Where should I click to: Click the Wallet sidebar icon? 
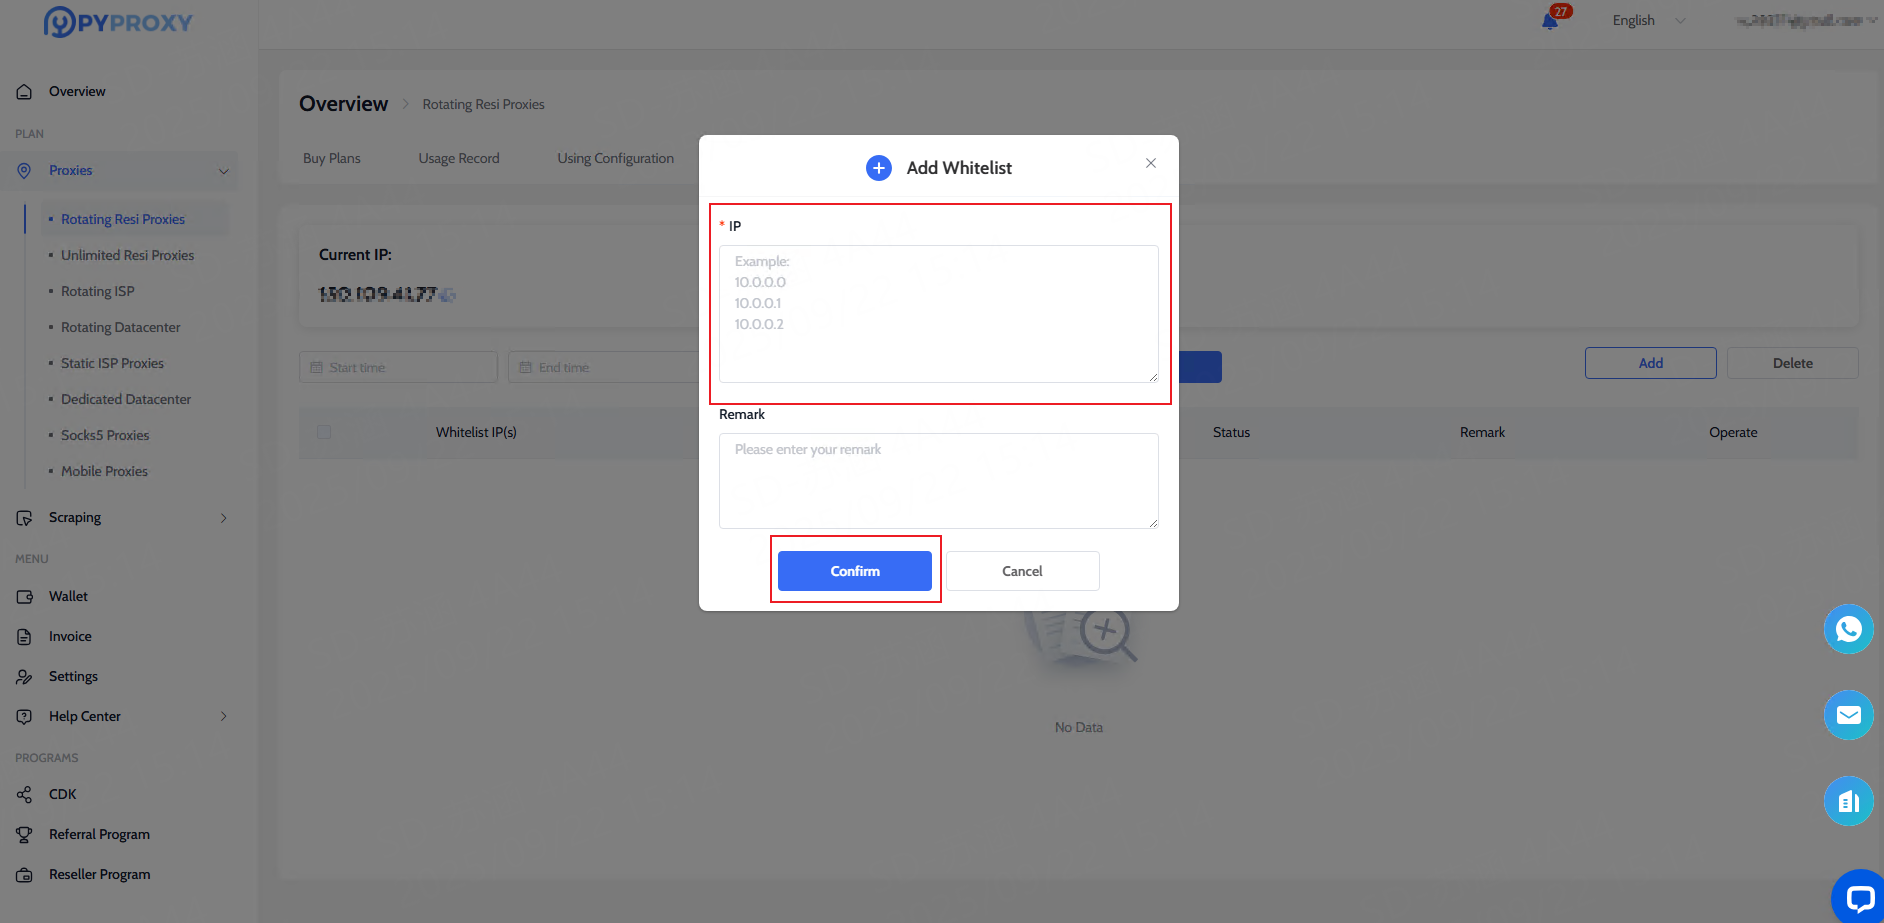tap(25, 597)
